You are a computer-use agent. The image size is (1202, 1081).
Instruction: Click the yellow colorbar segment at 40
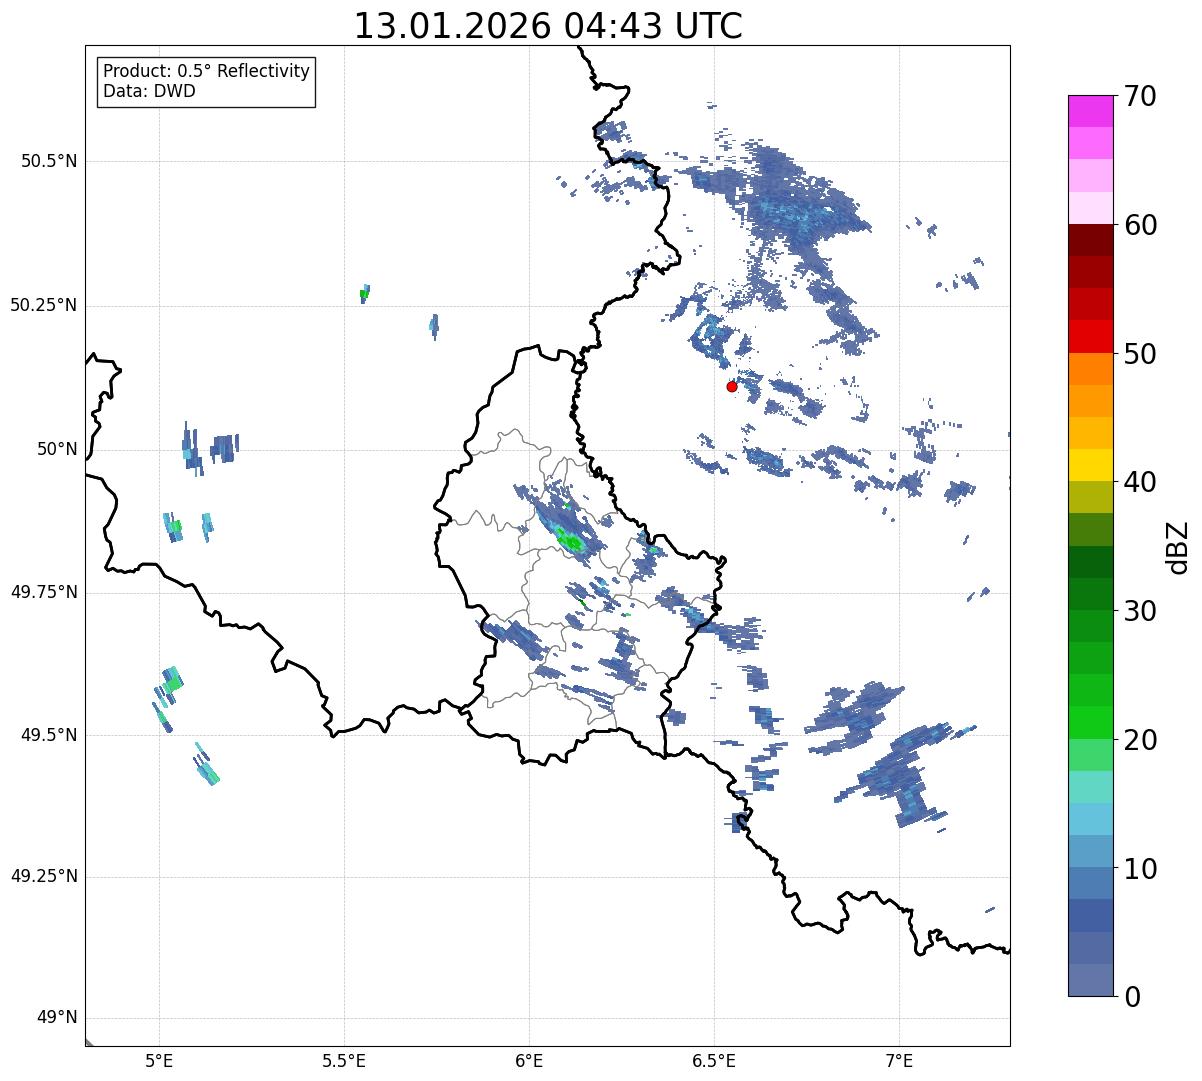pos(1091,465)
